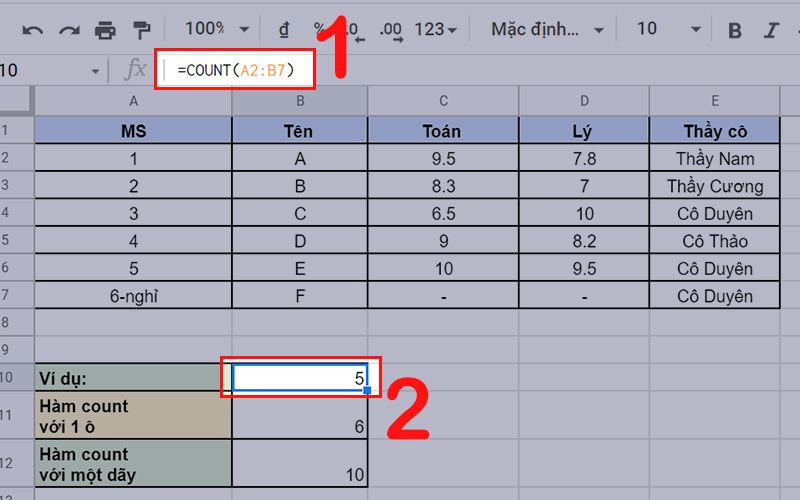Screen dimensions: 800x500
Task: Click row header 11
Action: pos(16,415)
